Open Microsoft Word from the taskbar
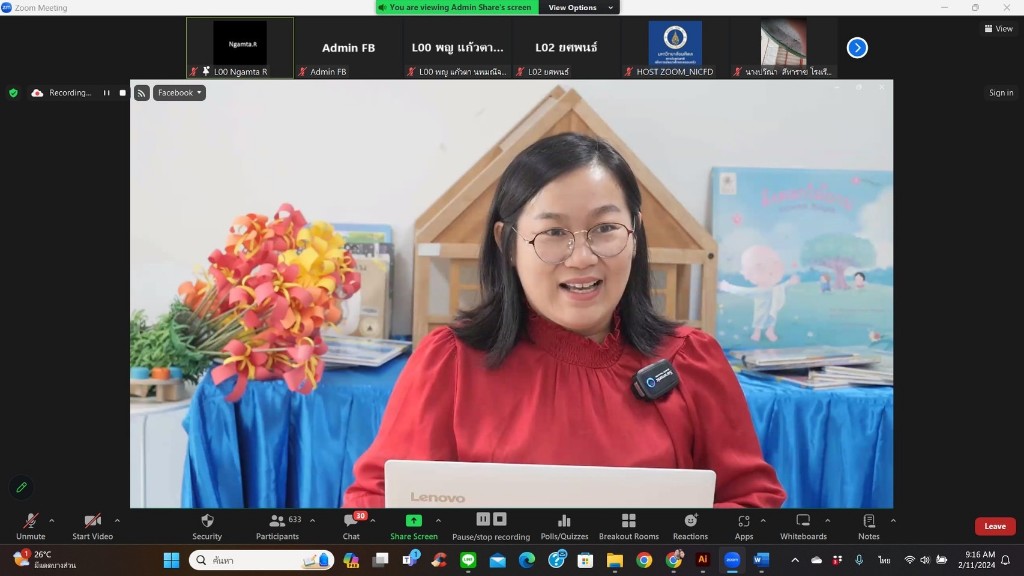 [761, 560]
